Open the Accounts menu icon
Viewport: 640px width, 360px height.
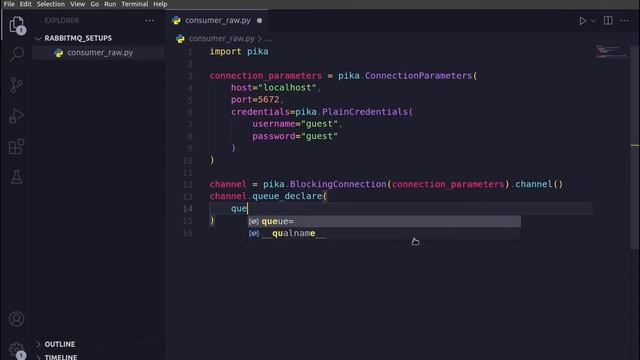[x=16, y=319]
